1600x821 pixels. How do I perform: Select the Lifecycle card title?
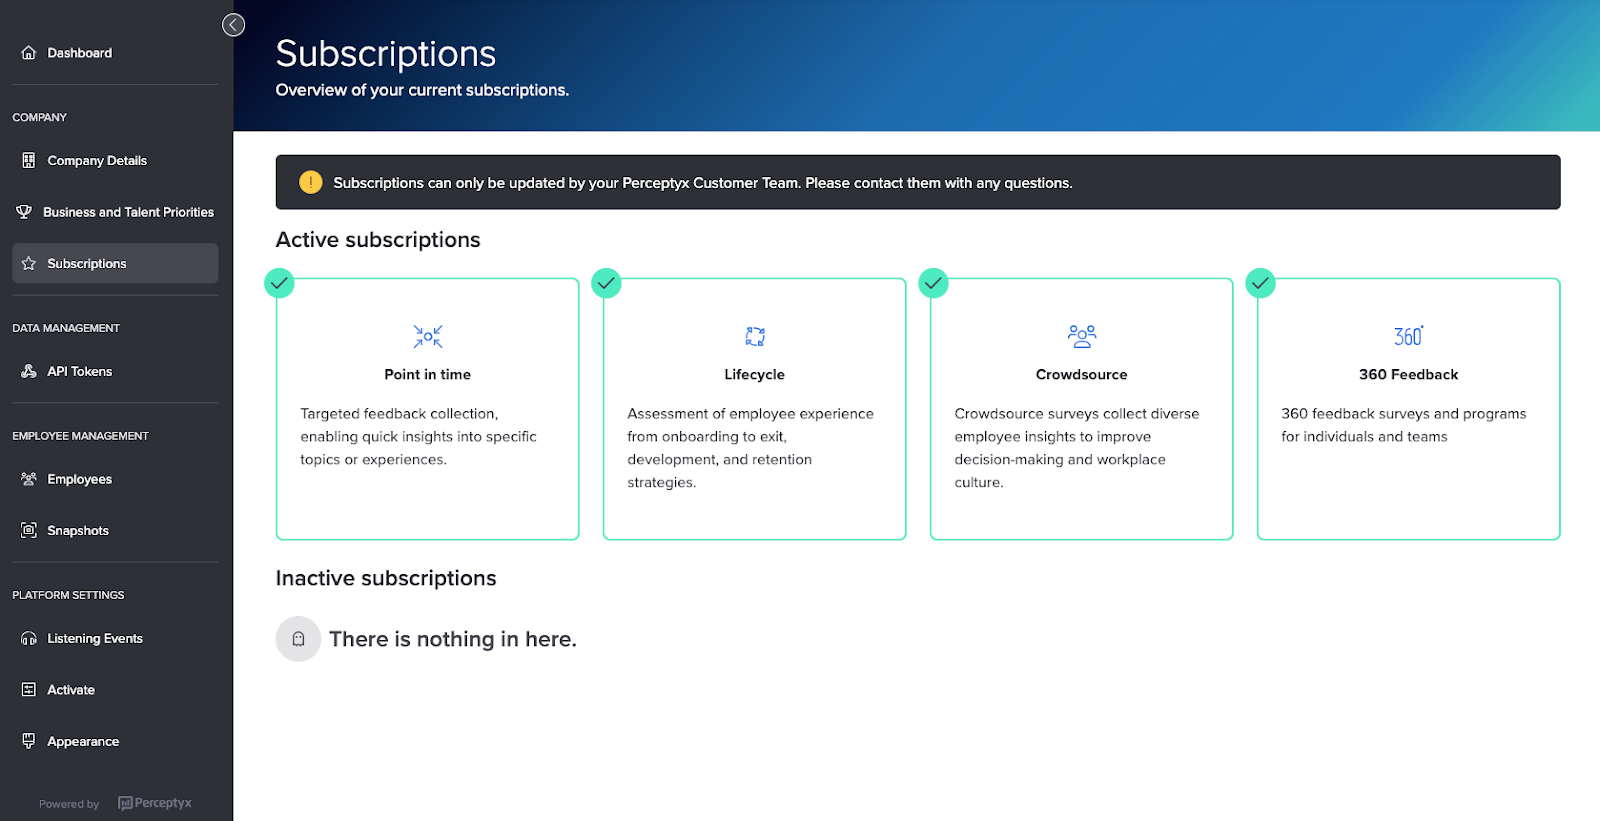coord(755,374)
